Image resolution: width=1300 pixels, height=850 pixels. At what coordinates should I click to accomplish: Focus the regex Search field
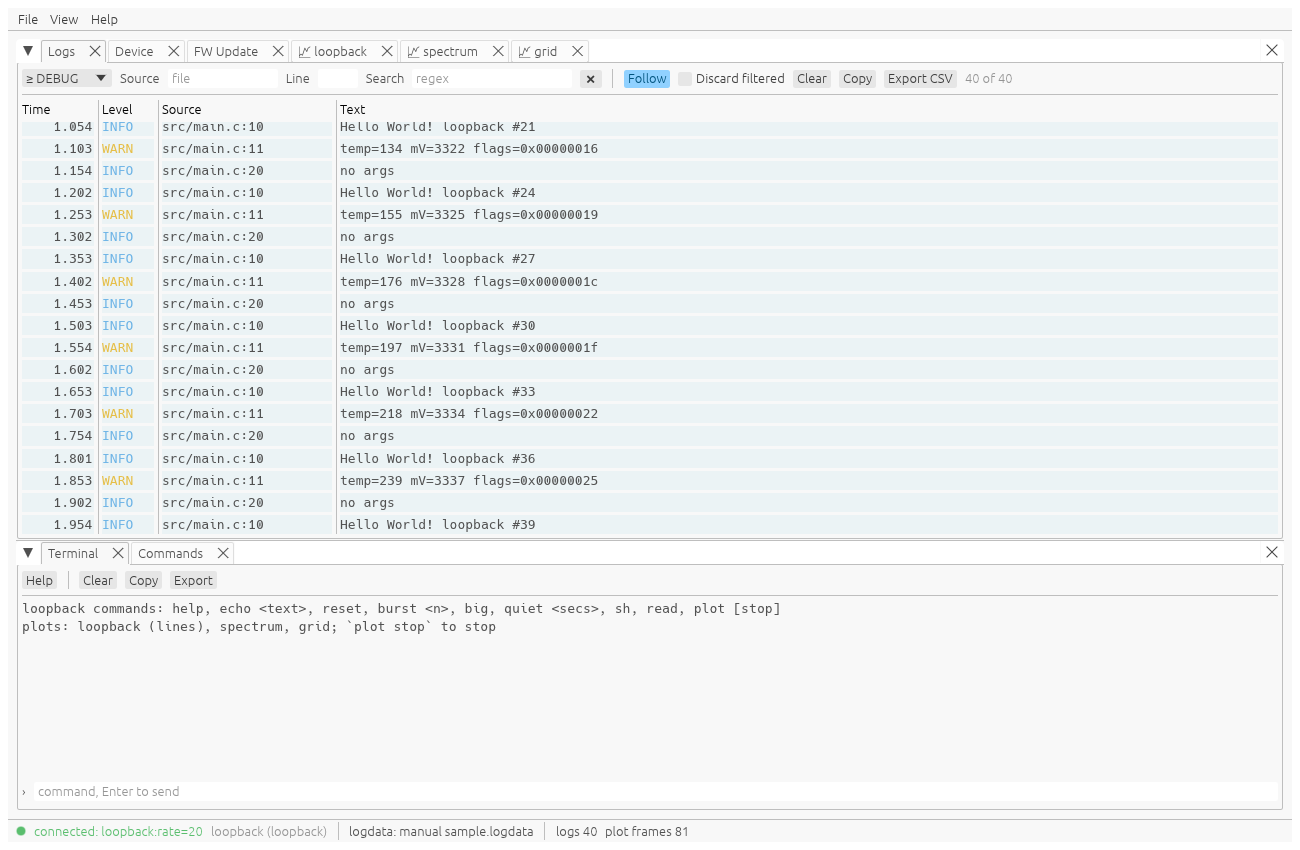pos(492,79)
